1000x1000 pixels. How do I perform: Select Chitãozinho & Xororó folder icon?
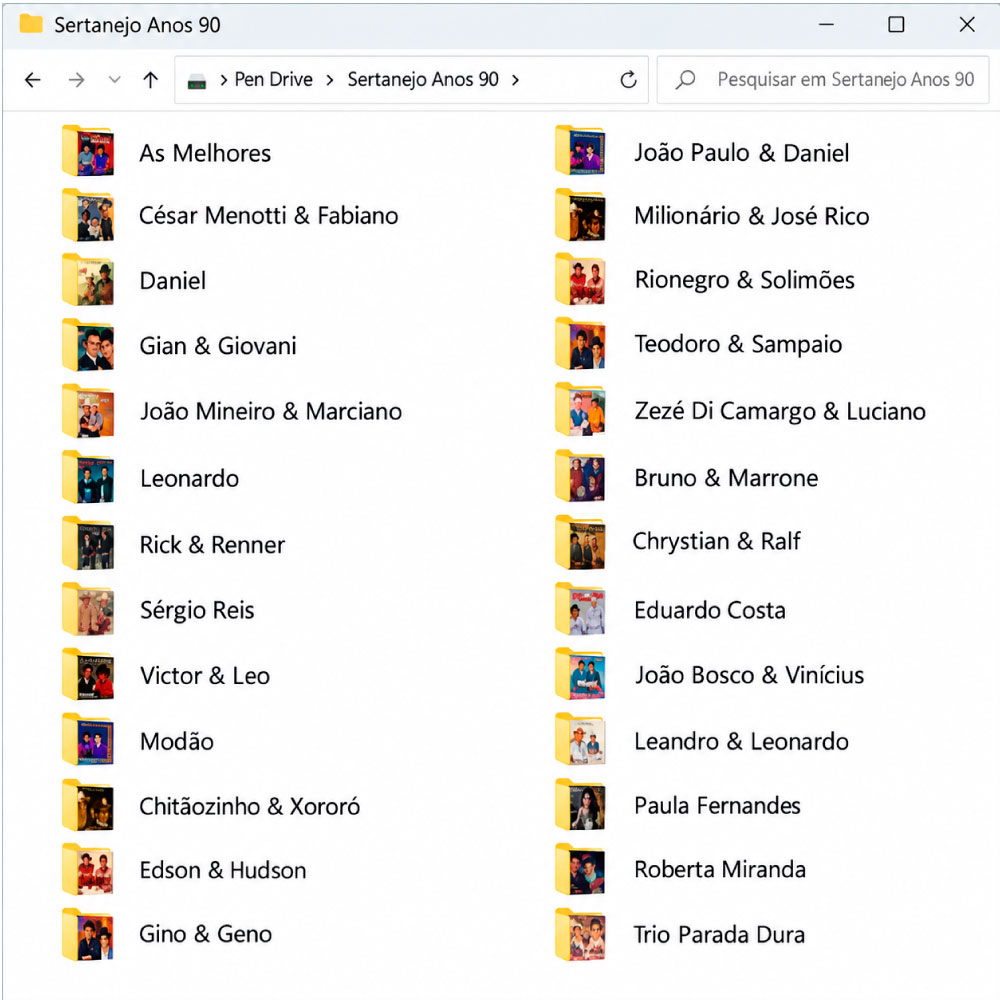(x=88, y=805)
